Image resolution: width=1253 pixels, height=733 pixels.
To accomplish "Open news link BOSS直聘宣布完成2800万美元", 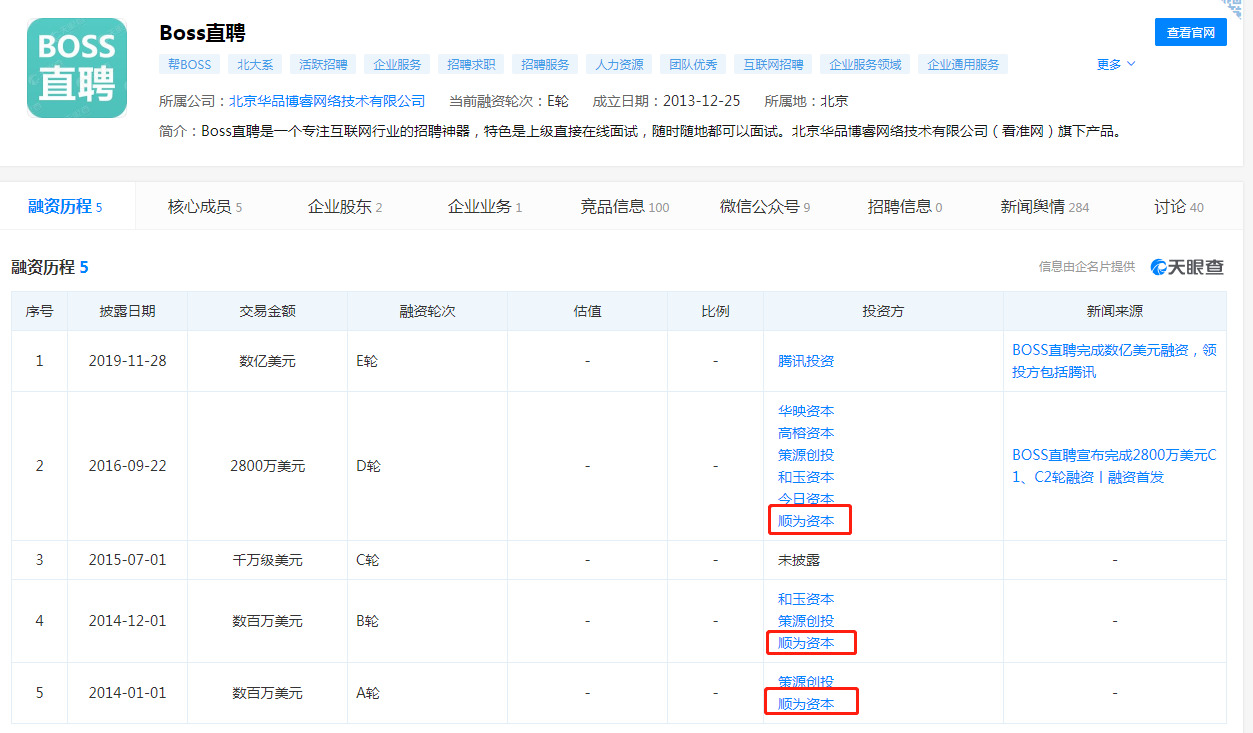I will [x=1114, y=466].
